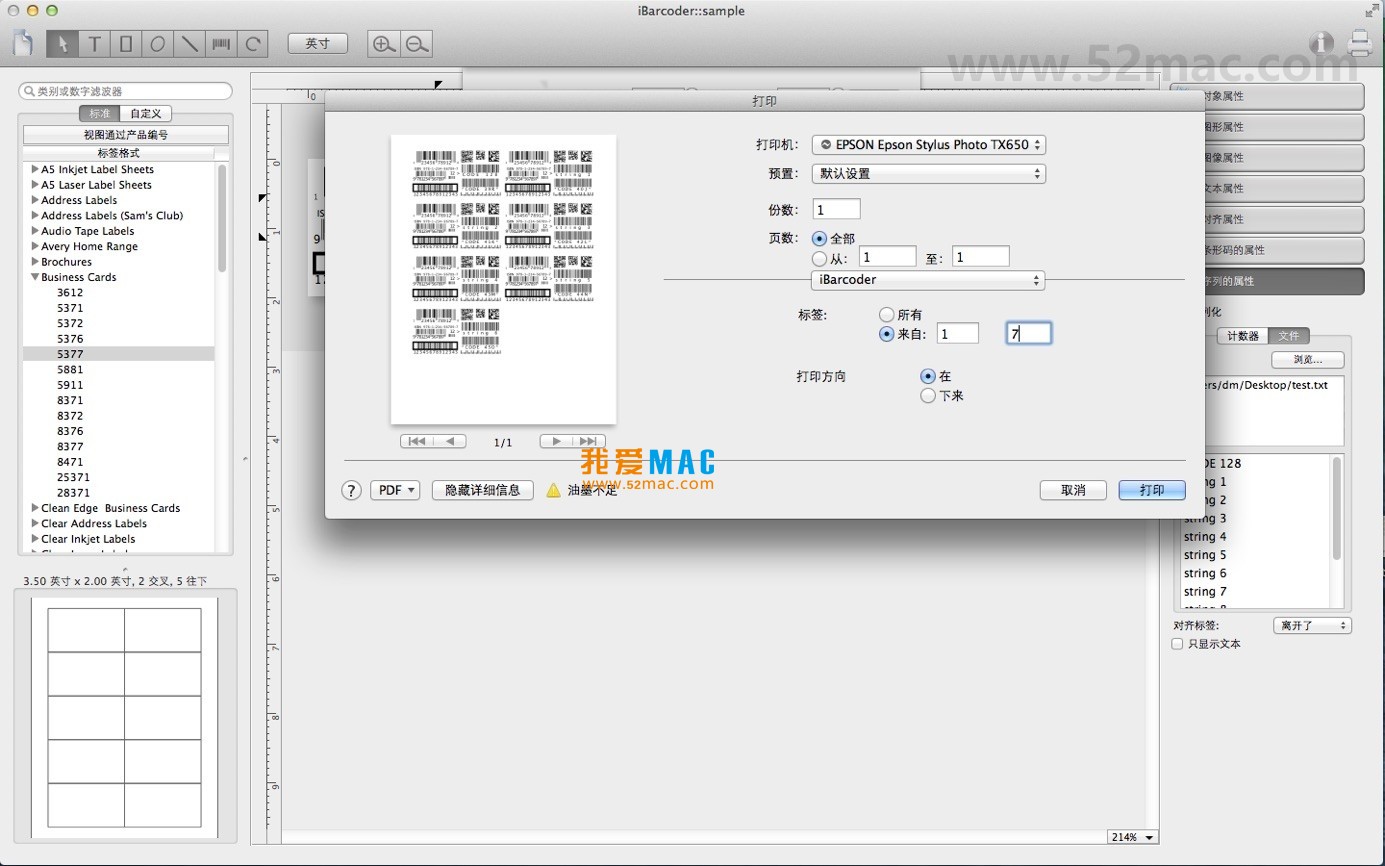The height and width of the screenshot is (866, 1385).
Task: Expand A5 Inkjet Label Sheets category
Action: (x=35, y=169)
